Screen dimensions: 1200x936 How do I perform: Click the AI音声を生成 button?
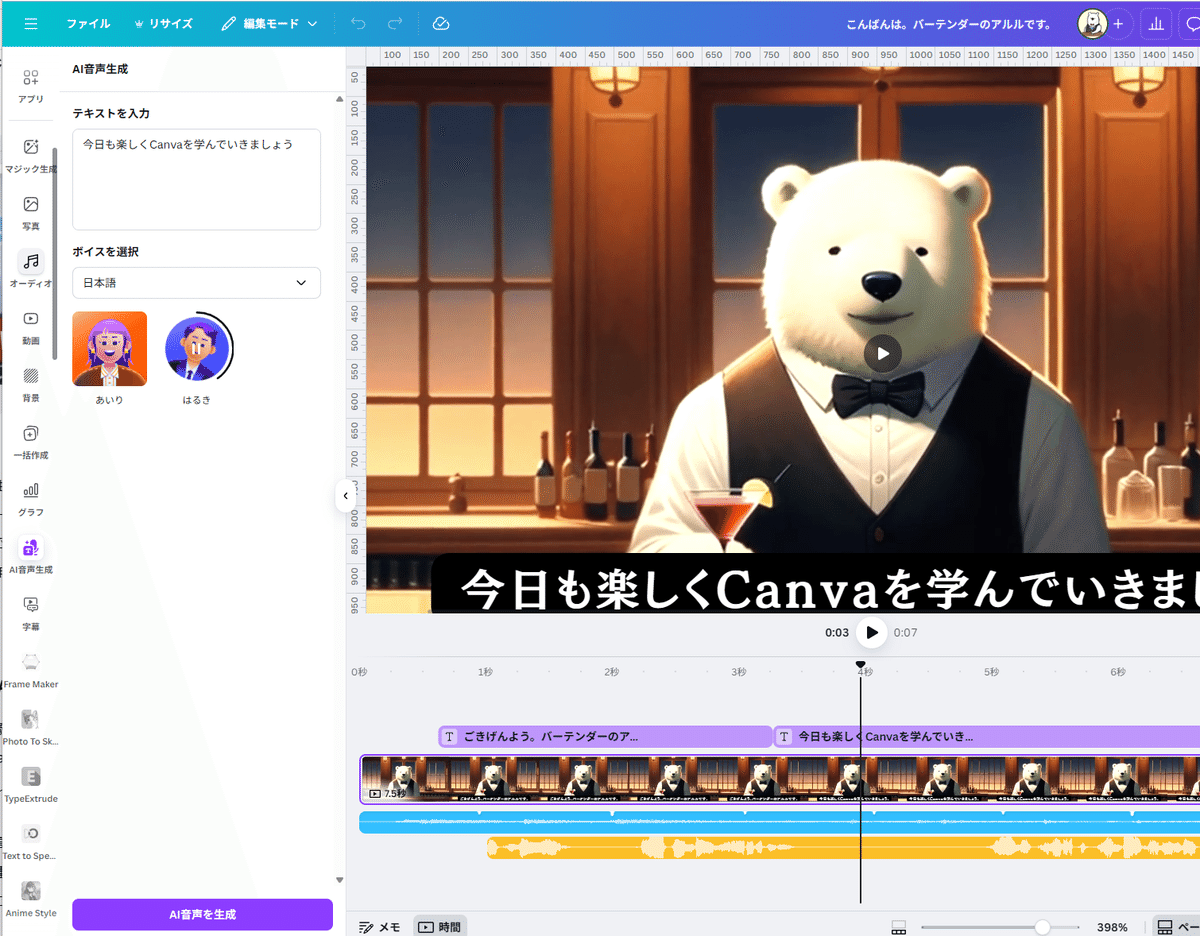coord(202,914)
